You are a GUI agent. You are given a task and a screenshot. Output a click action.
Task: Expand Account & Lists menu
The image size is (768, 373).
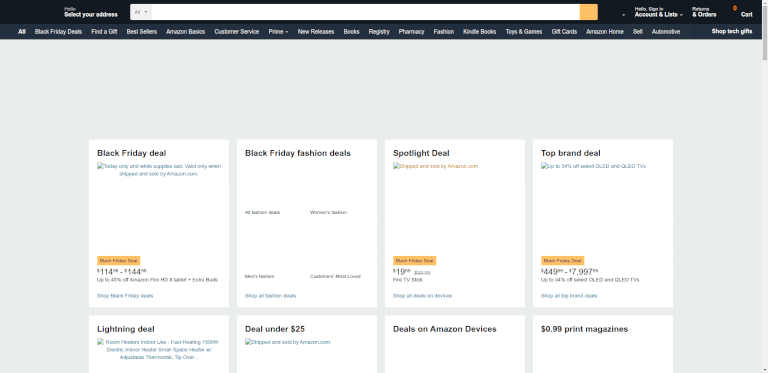point(658,12)
